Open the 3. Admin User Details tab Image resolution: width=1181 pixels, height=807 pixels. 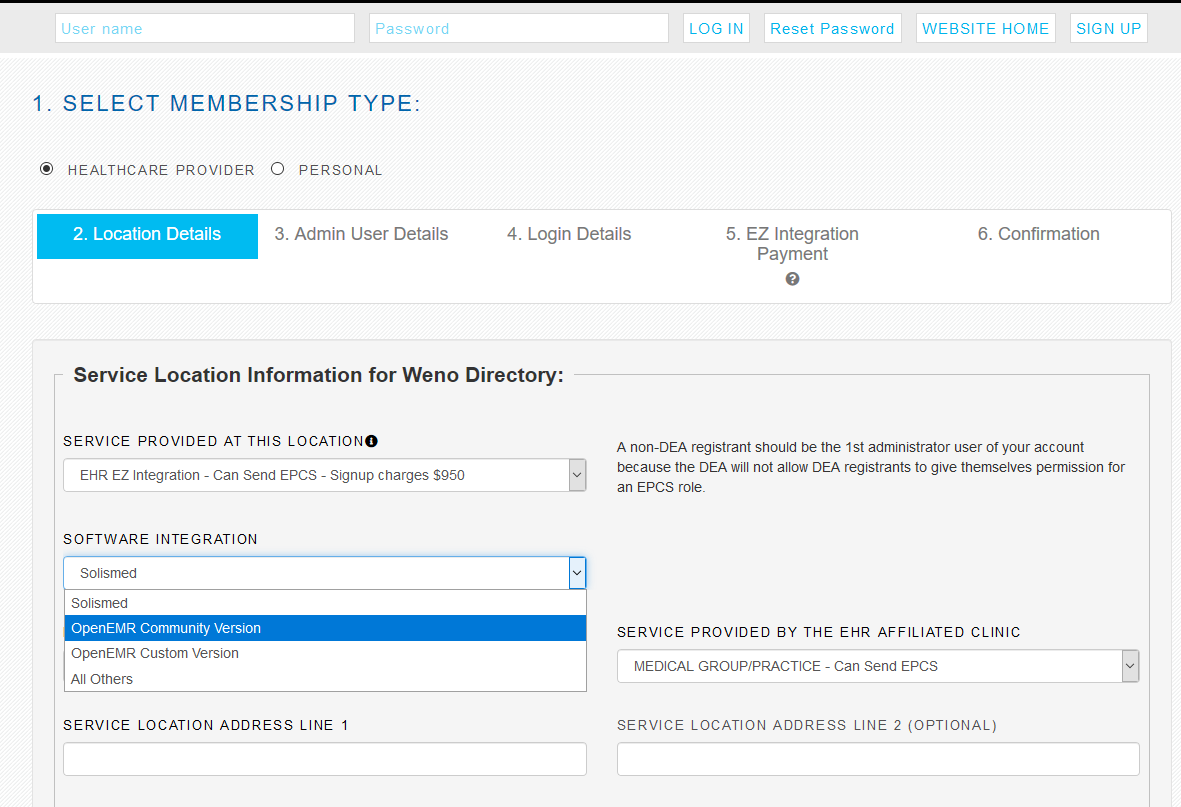pyautogui.click(x=362, y=234)
